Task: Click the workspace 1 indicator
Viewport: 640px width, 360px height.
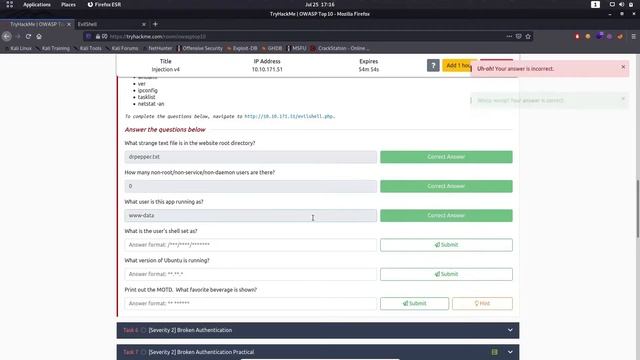Action: coord(595,4)
